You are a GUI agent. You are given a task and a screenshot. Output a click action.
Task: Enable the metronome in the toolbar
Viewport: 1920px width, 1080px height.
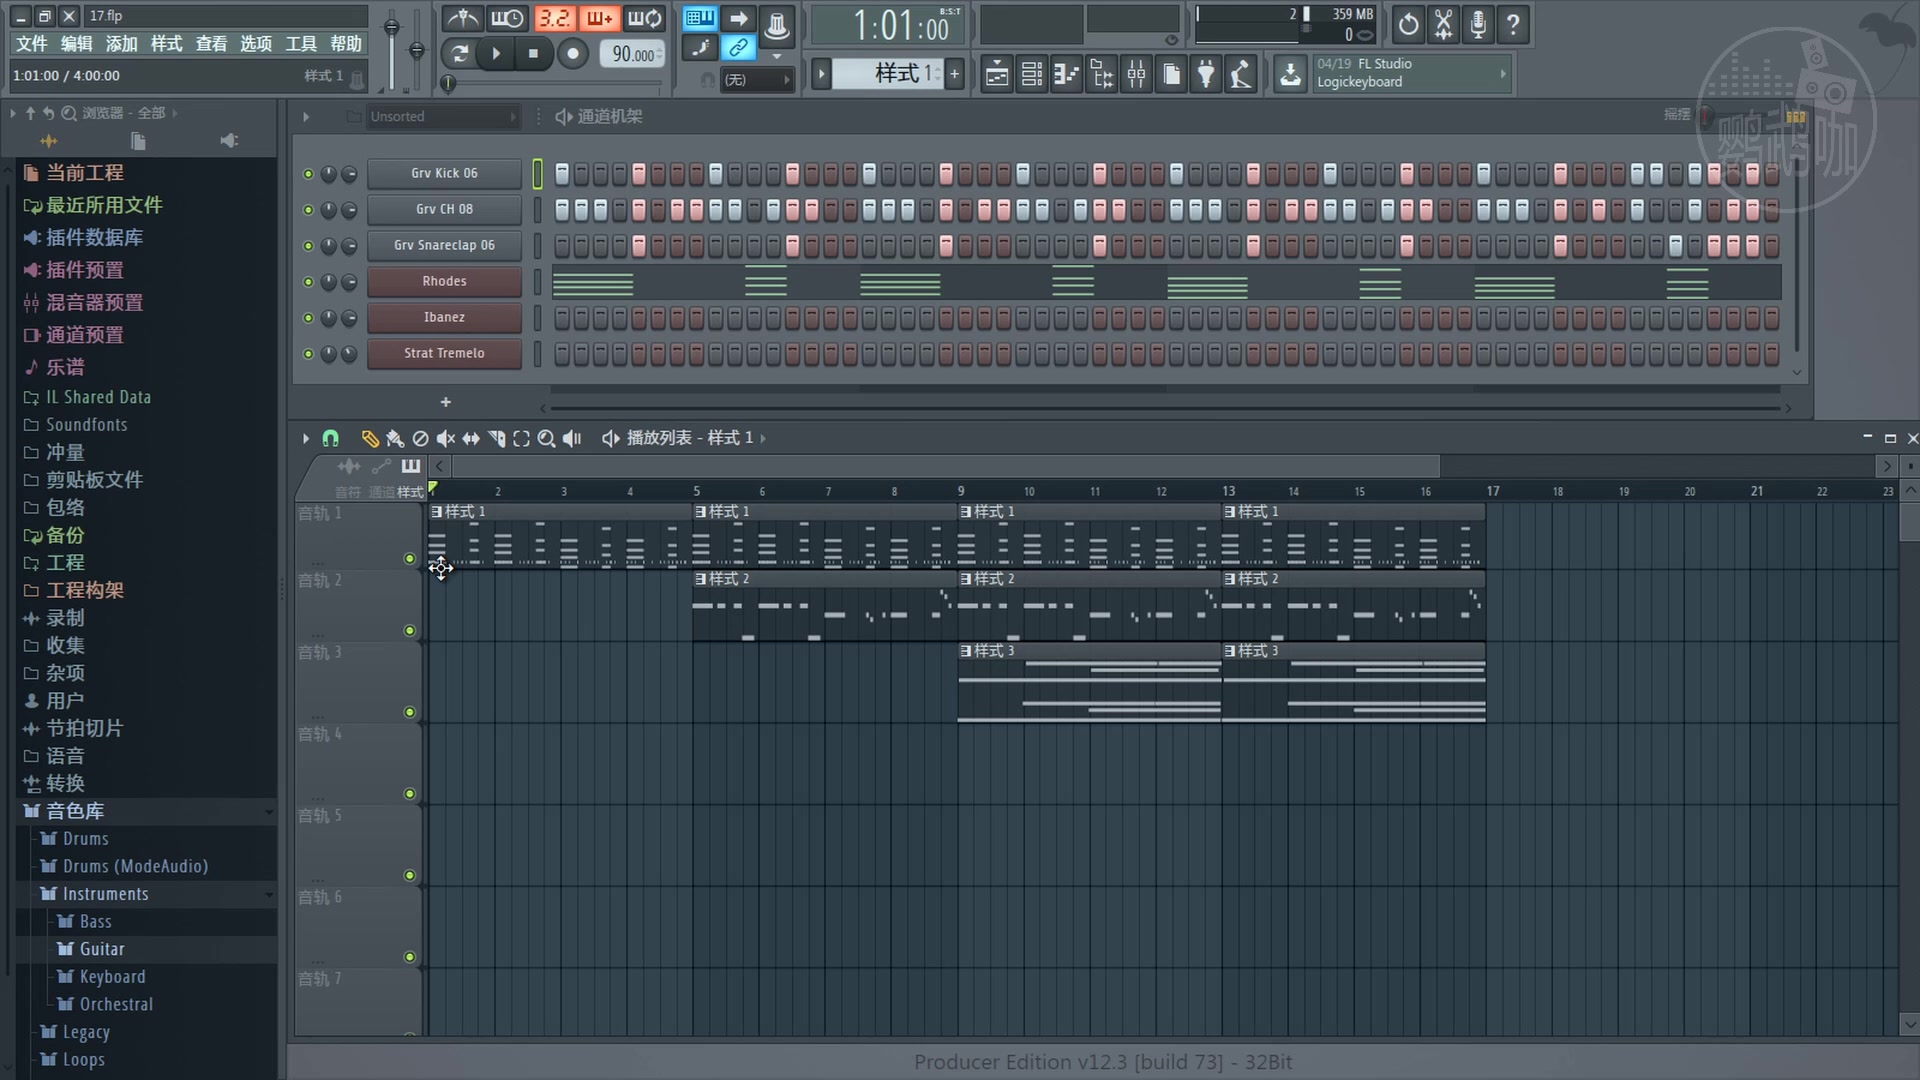coord(463,18)
